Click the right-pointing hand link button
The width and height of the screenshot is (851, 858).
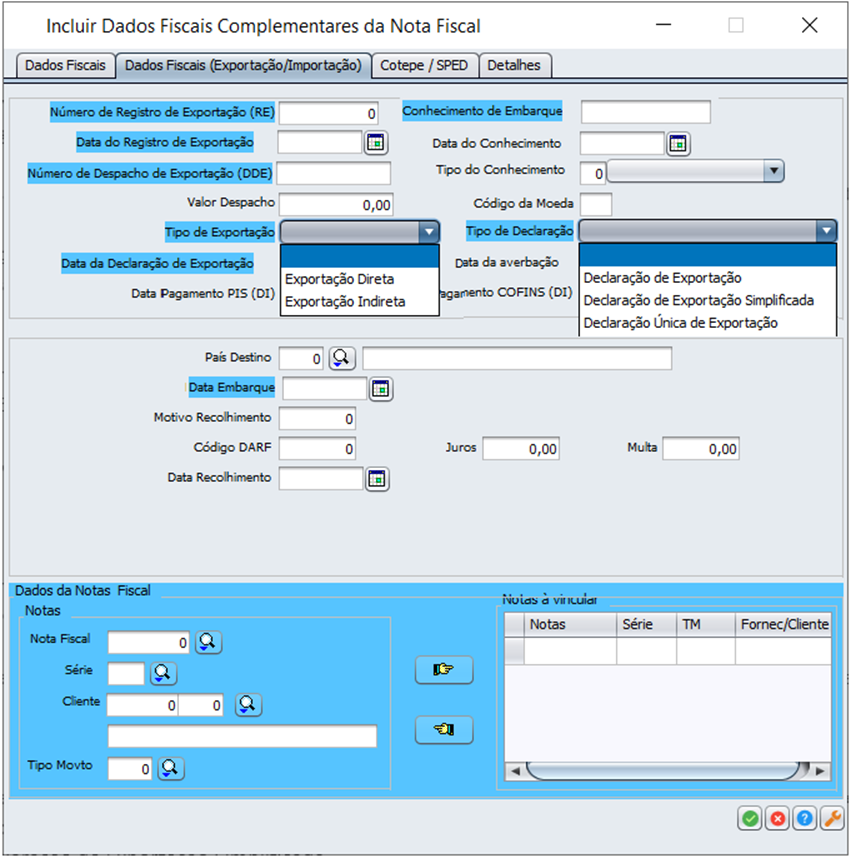[x=444, y=670]
